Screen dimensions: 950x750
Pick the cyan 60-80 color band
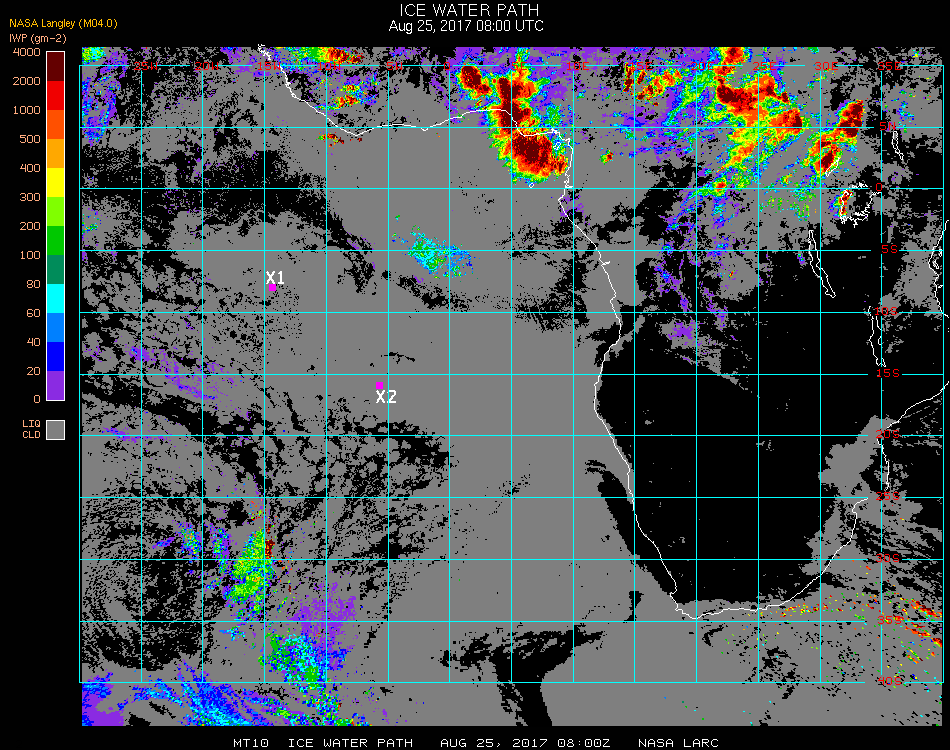56,299
